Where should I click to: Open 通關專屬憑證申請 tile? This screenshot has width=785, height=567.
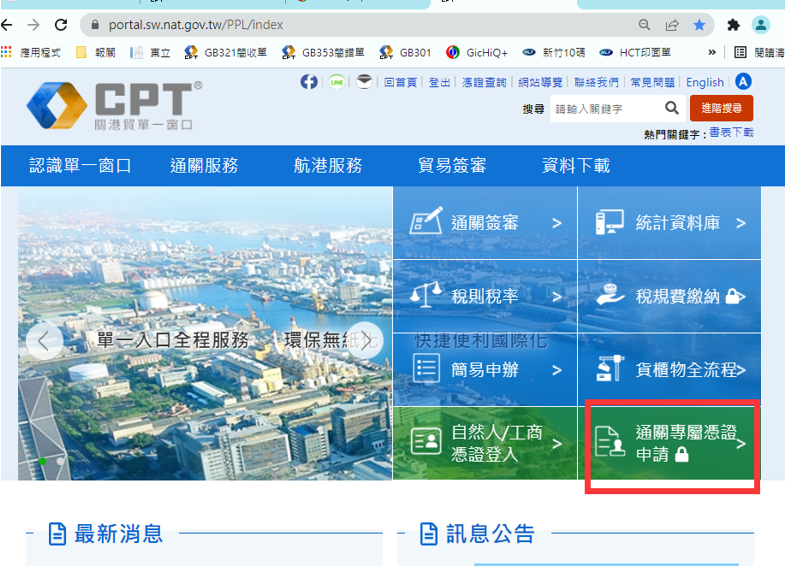671,443
